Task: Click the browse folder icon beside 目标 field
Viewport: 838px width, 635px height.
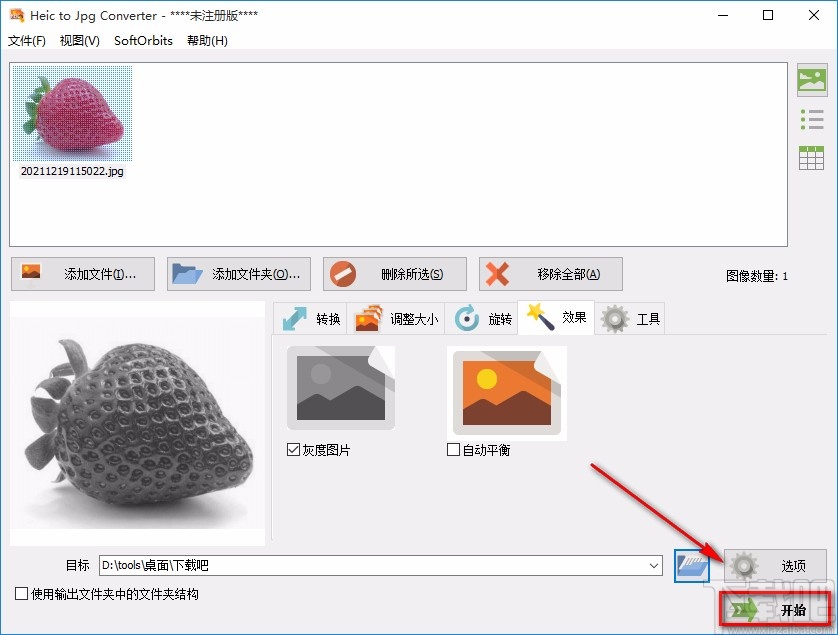Action: pyautogui.click(x=692, y=565)
